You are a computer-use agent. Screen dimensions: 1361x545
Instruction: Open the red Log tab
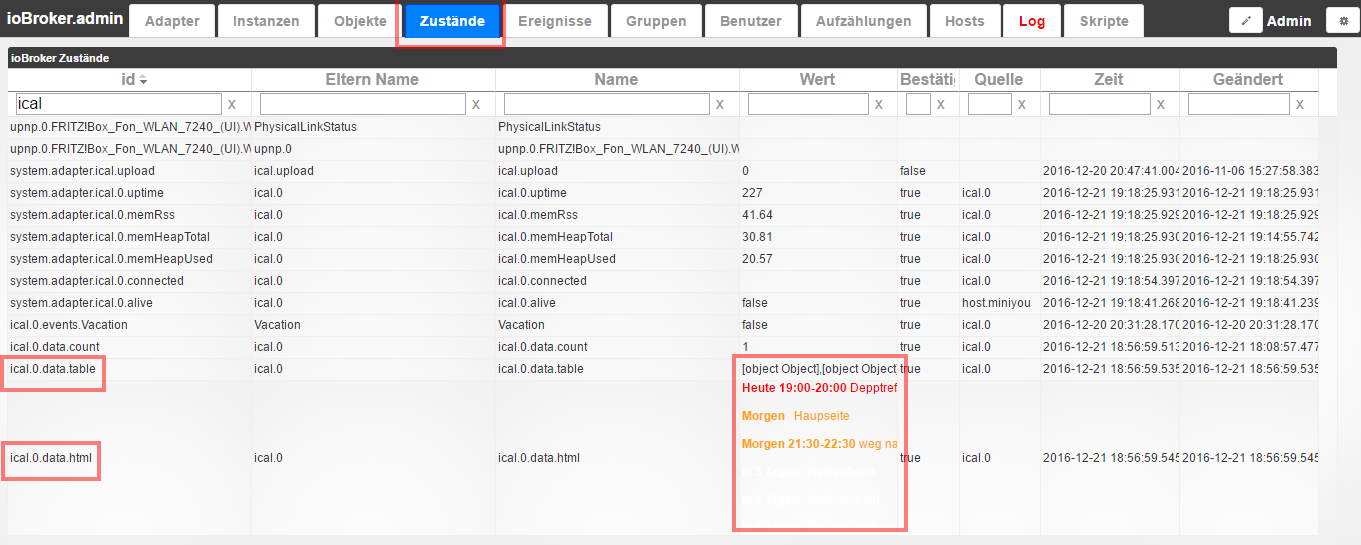click(1032, 21)
